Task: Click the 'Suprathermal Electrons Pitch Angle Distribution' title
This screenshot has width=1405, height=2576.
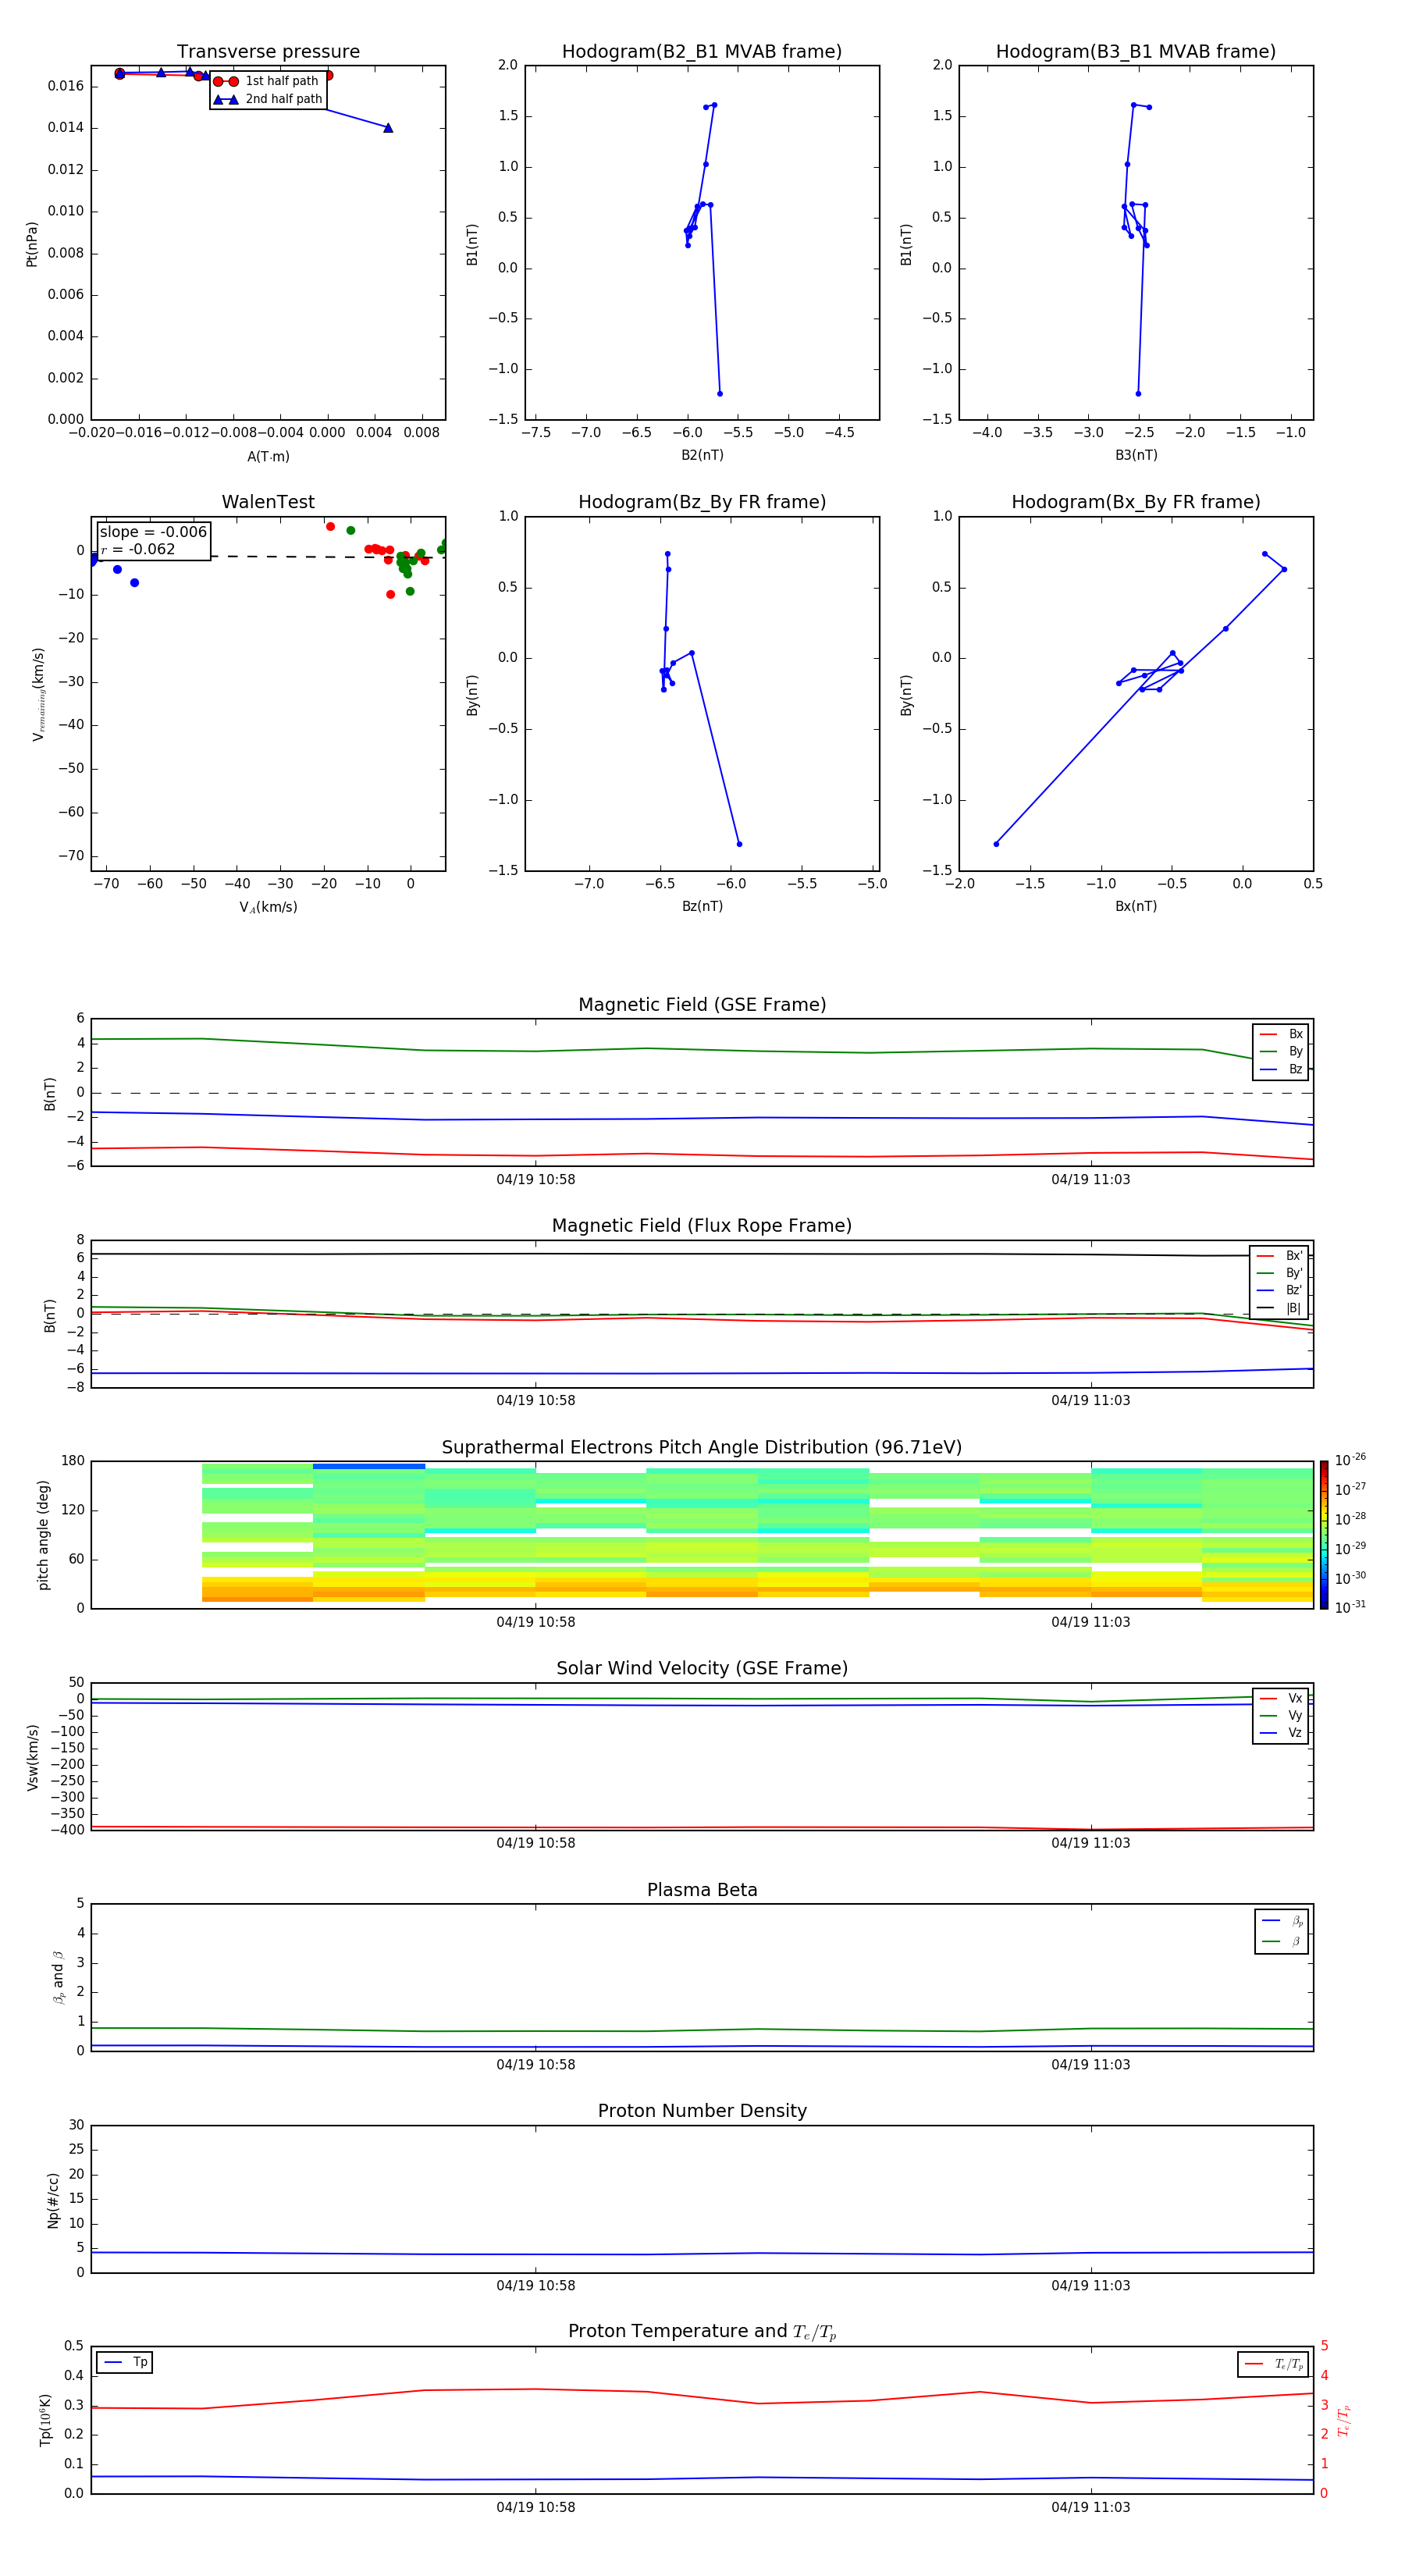Action: click(x=702, y=1448)
